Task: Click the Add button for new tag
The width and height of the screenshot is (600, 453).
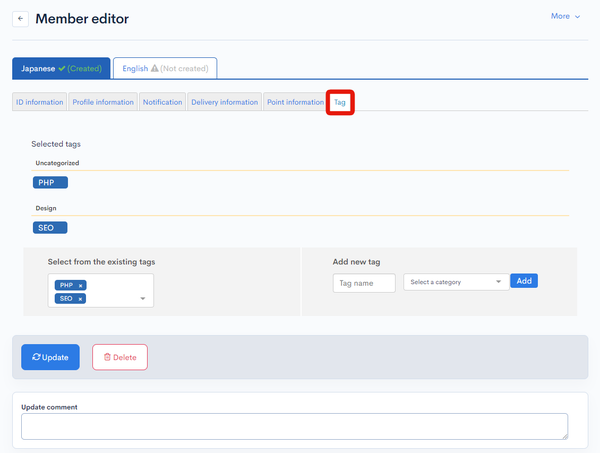Action: [x=524, y=281]
